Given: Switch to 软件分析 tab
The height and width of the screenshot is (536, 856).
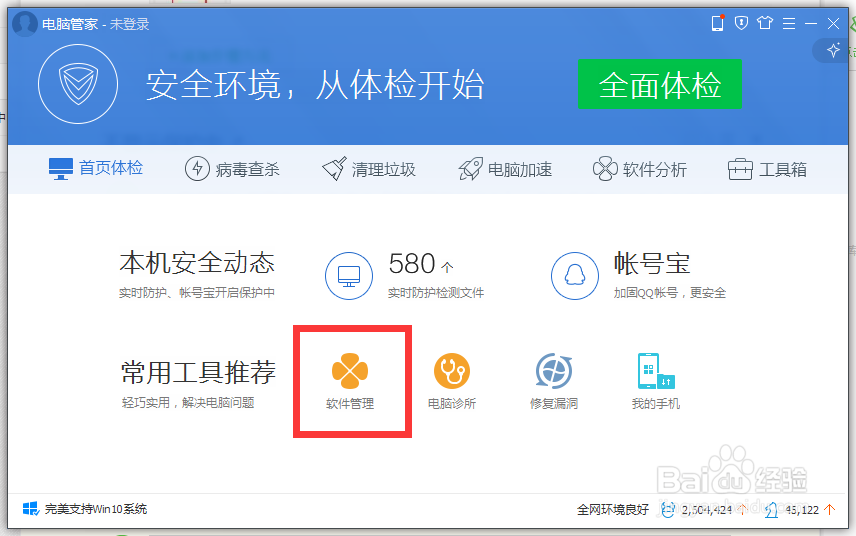Looking at the screenshot, I should 640,169.
